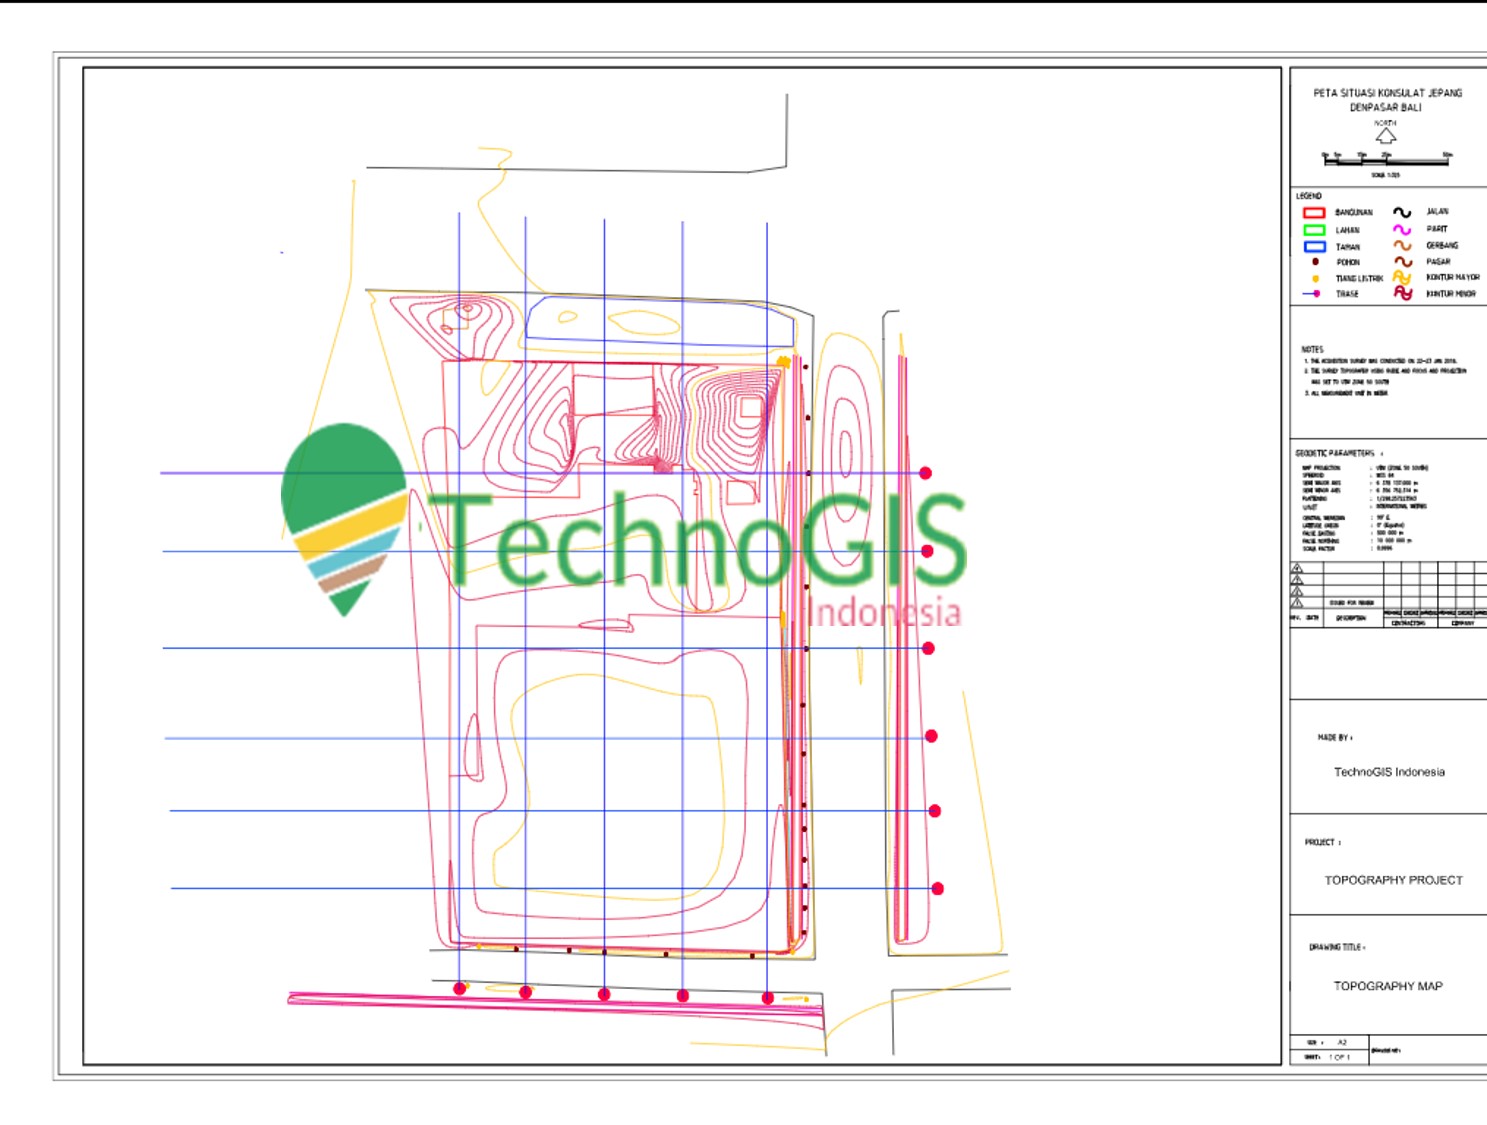Click the Trase line-and-dot legend symbol
Image resolution: width=1487 pixels, height=1125 pixels.
point(1311,294)
